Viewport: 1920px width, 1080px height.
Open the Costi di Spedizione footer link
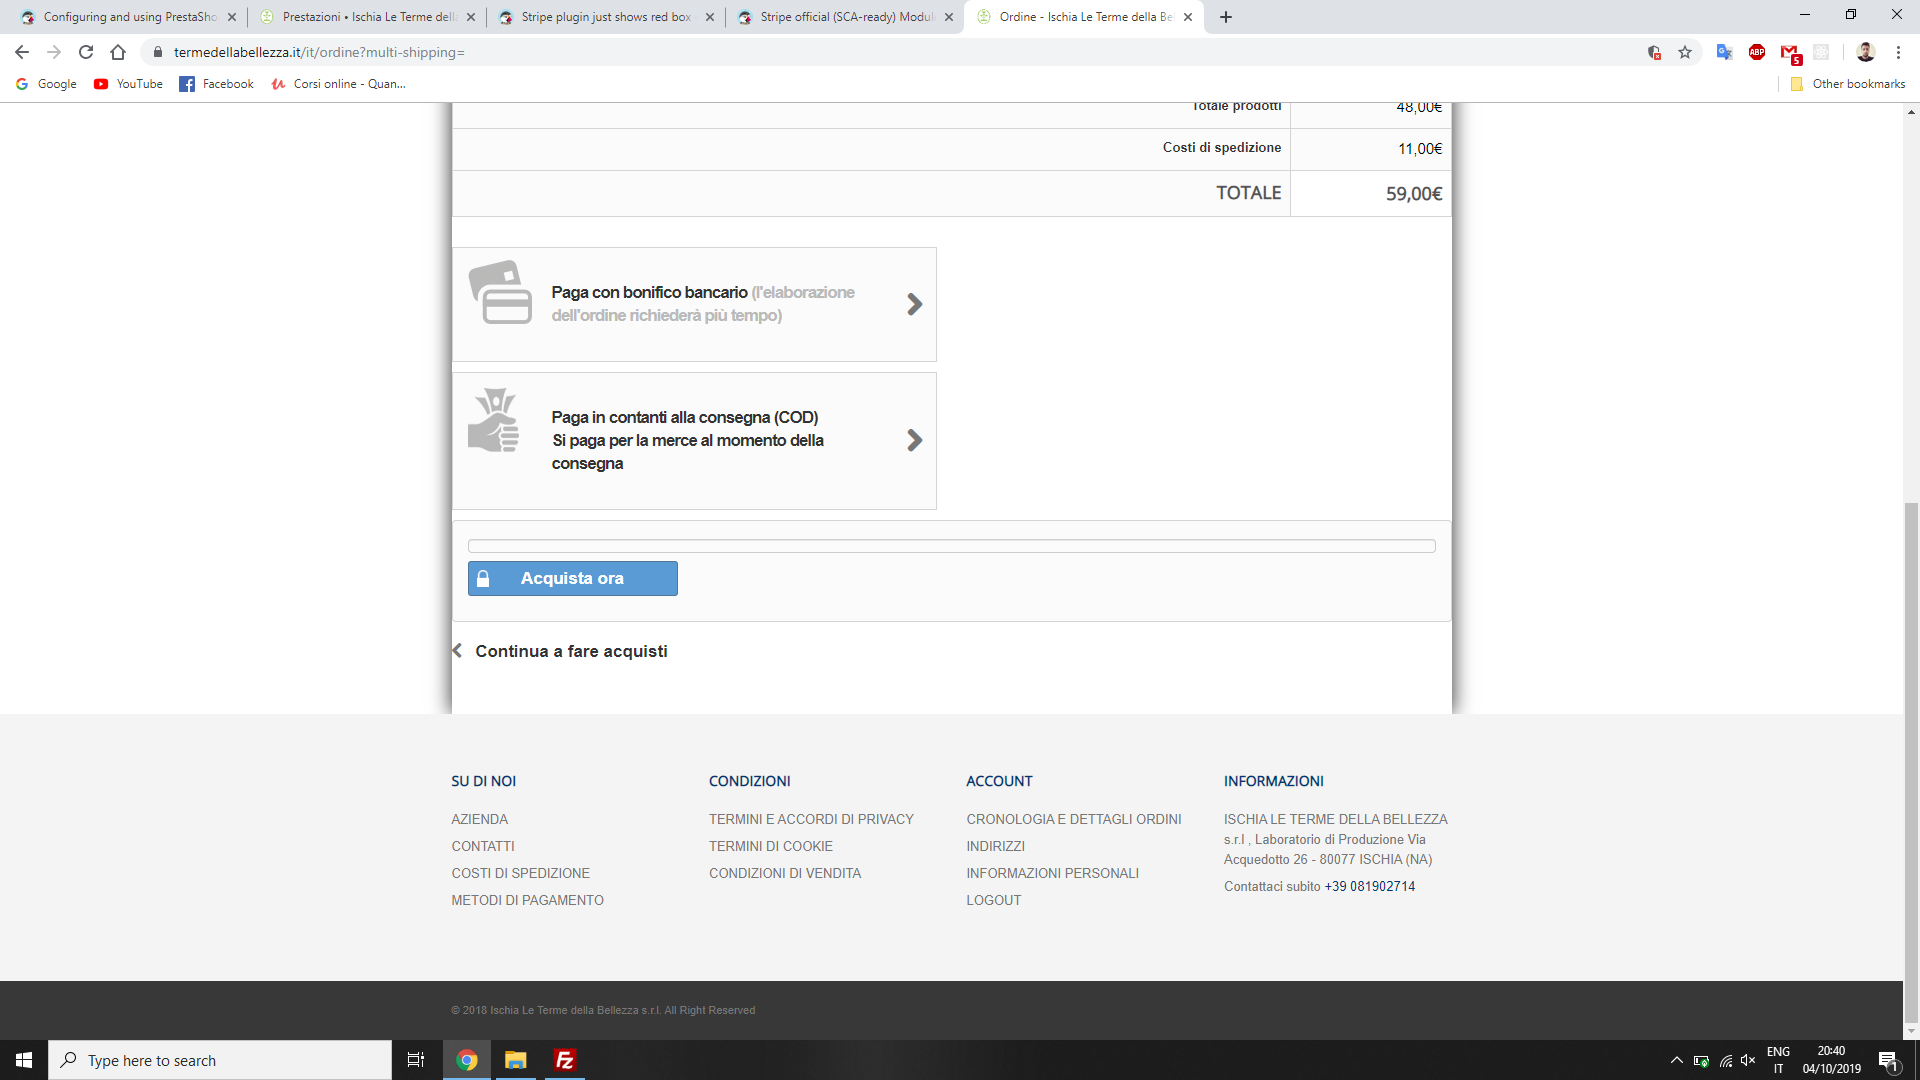520,873
